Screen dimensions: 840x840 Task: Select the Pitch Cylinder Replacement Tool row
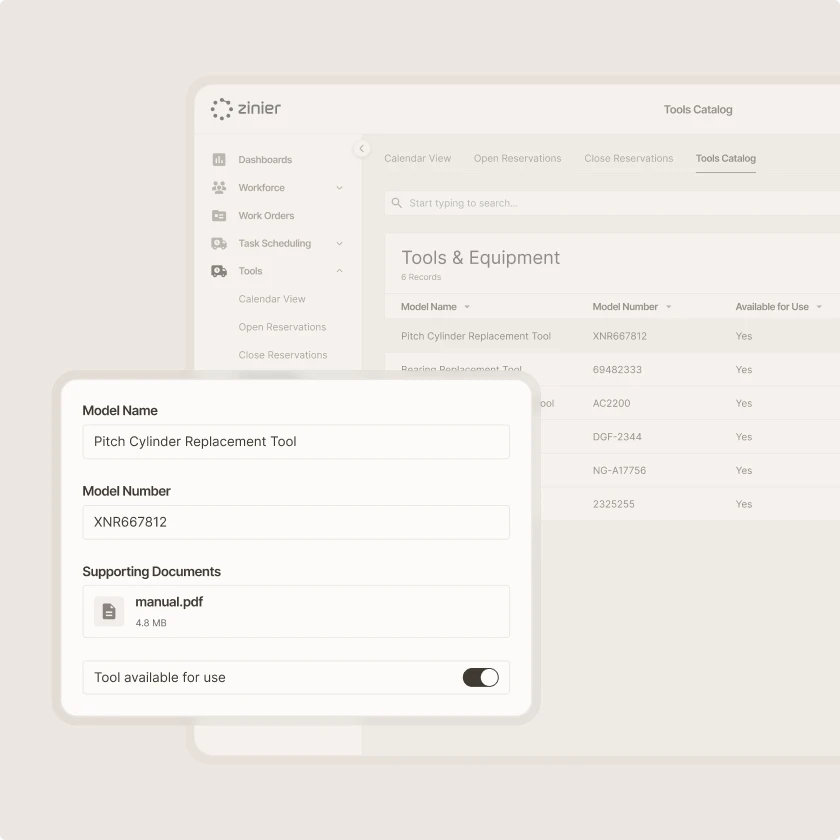pos(612,336)
